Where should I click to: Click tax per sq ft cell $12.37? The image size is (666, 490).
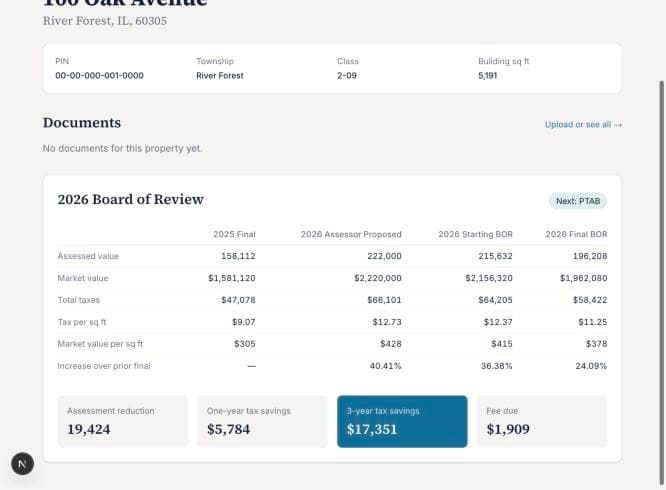pyautogui.click(x=498, y=322)
